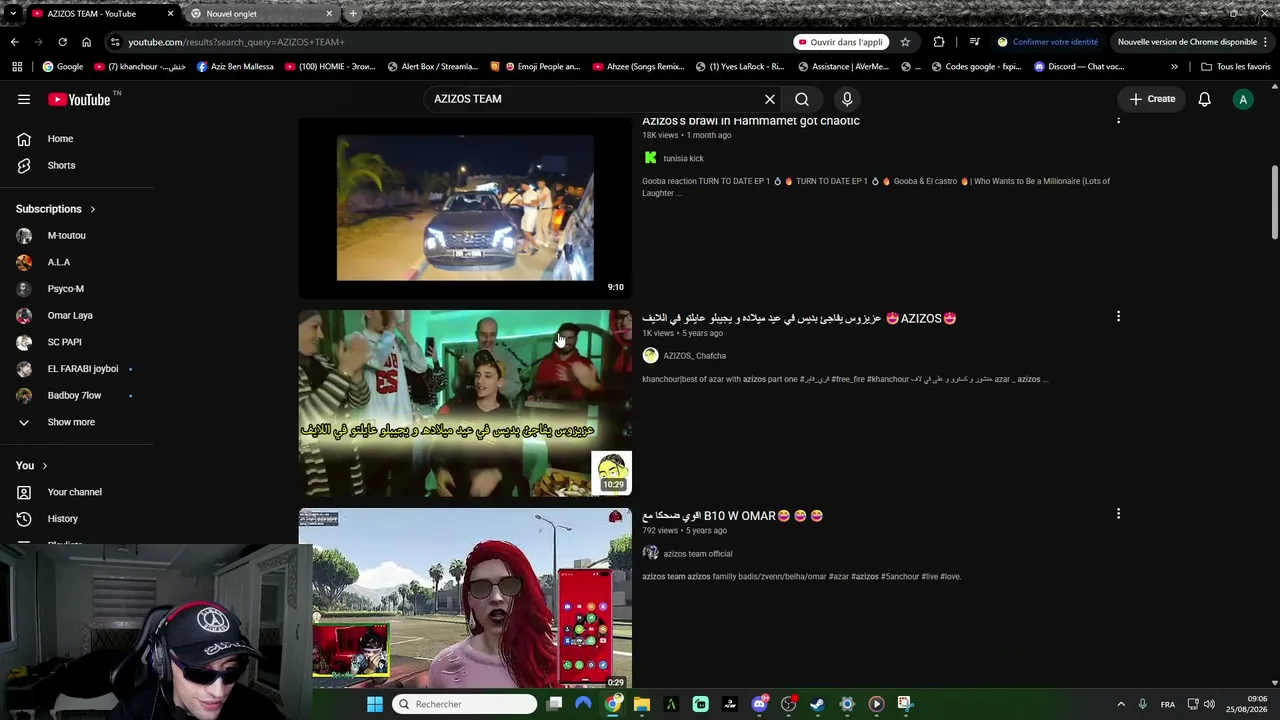Open Chrome extensions puzzle menu
The height and width of the screenshot is (720, 1280).
939,42
